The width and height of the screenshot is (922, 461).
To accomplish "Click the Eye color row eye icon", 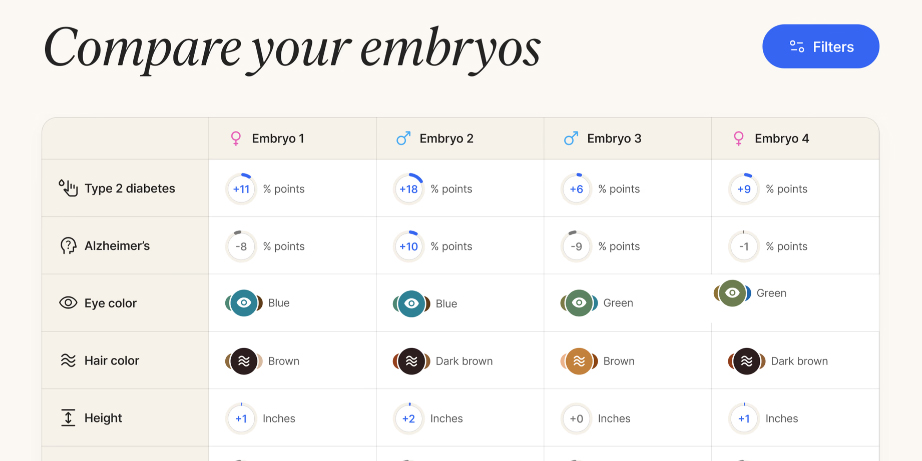I will [x=68, y=303].
